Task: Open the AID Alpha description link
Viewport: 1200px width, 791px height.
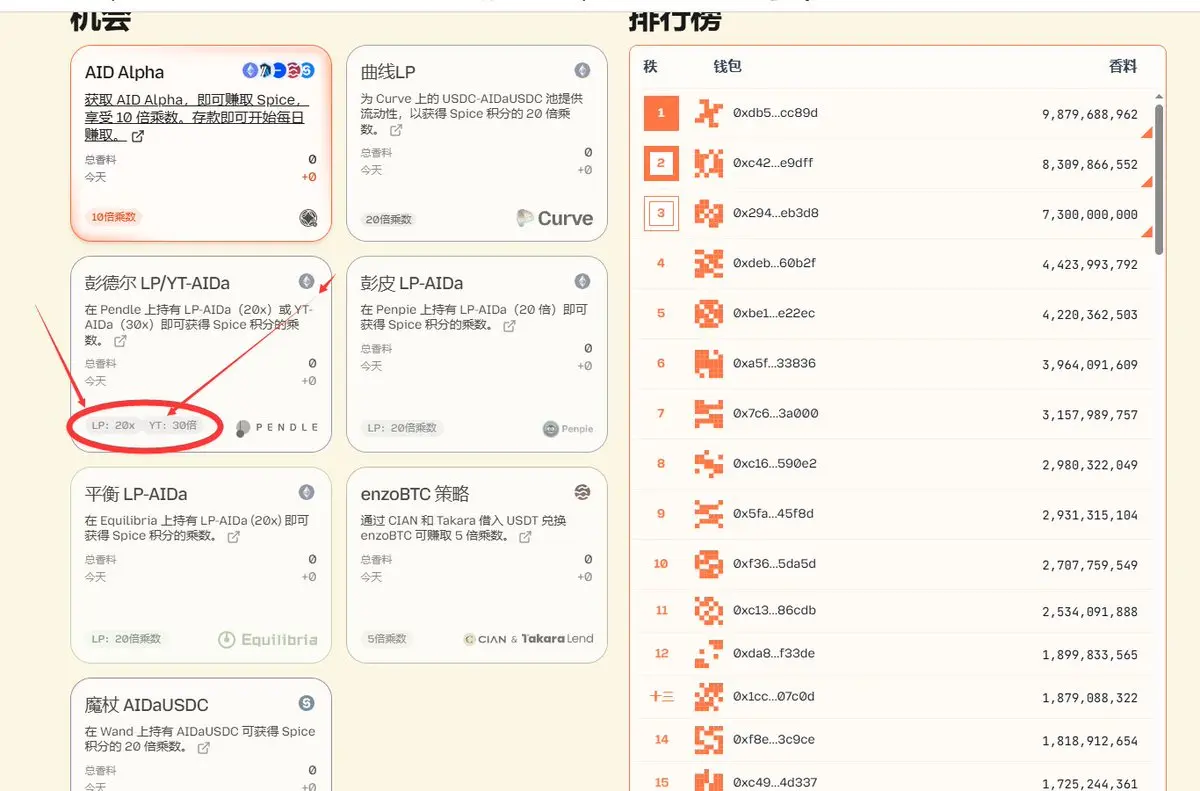Action: coord(196,117)
